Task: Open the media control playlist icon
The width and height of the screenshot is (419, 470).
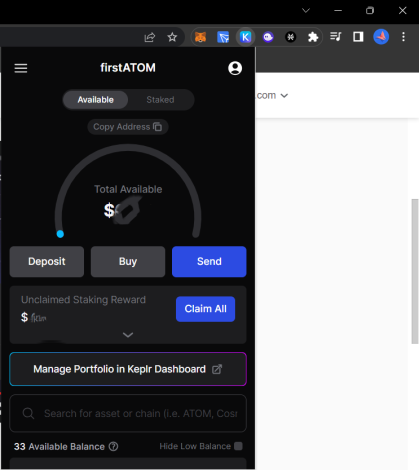Action: 335,36
